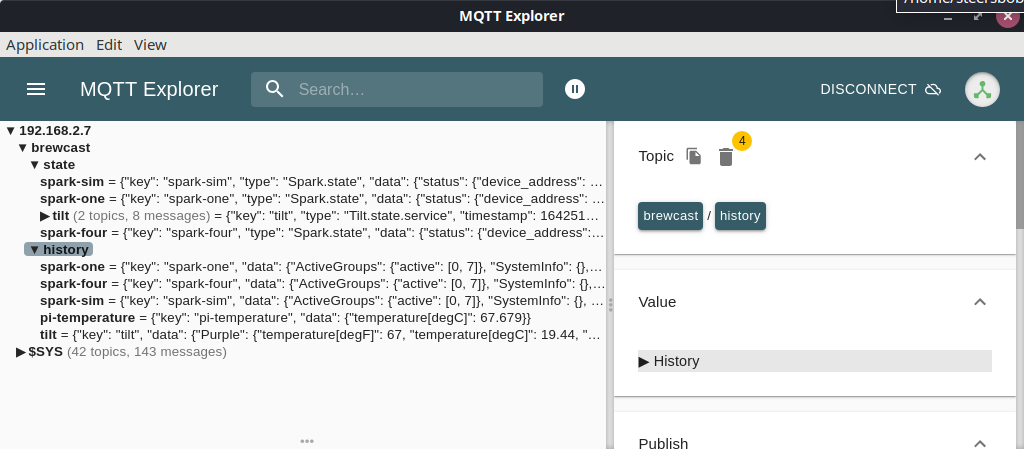This screenshot has height=449, width=1024.
Task: Collapse the Publish panel chevron
Action: click(x=980, y=444)
